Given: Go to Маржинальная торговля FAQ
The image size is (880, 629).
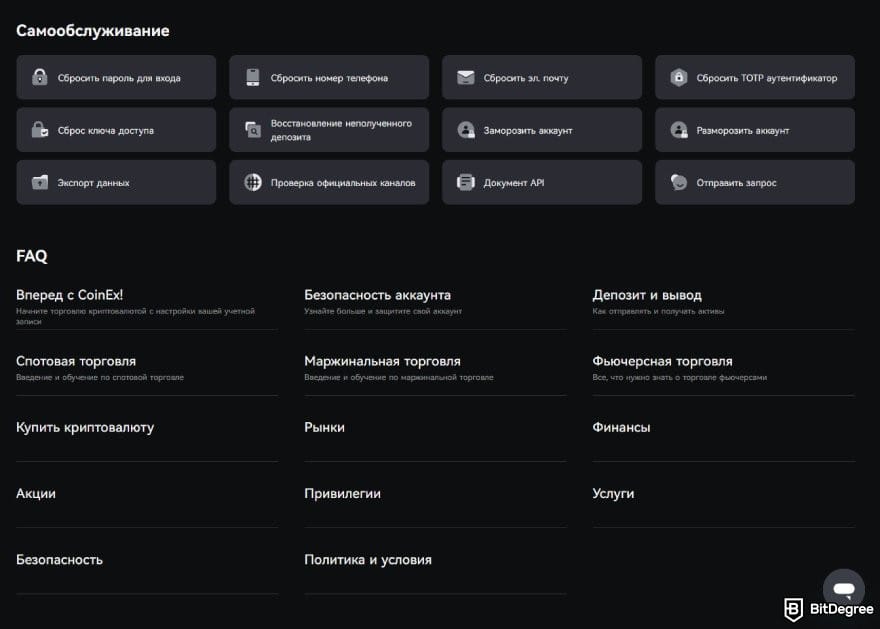Looking at the screenshot, I should tap(382, 361).
